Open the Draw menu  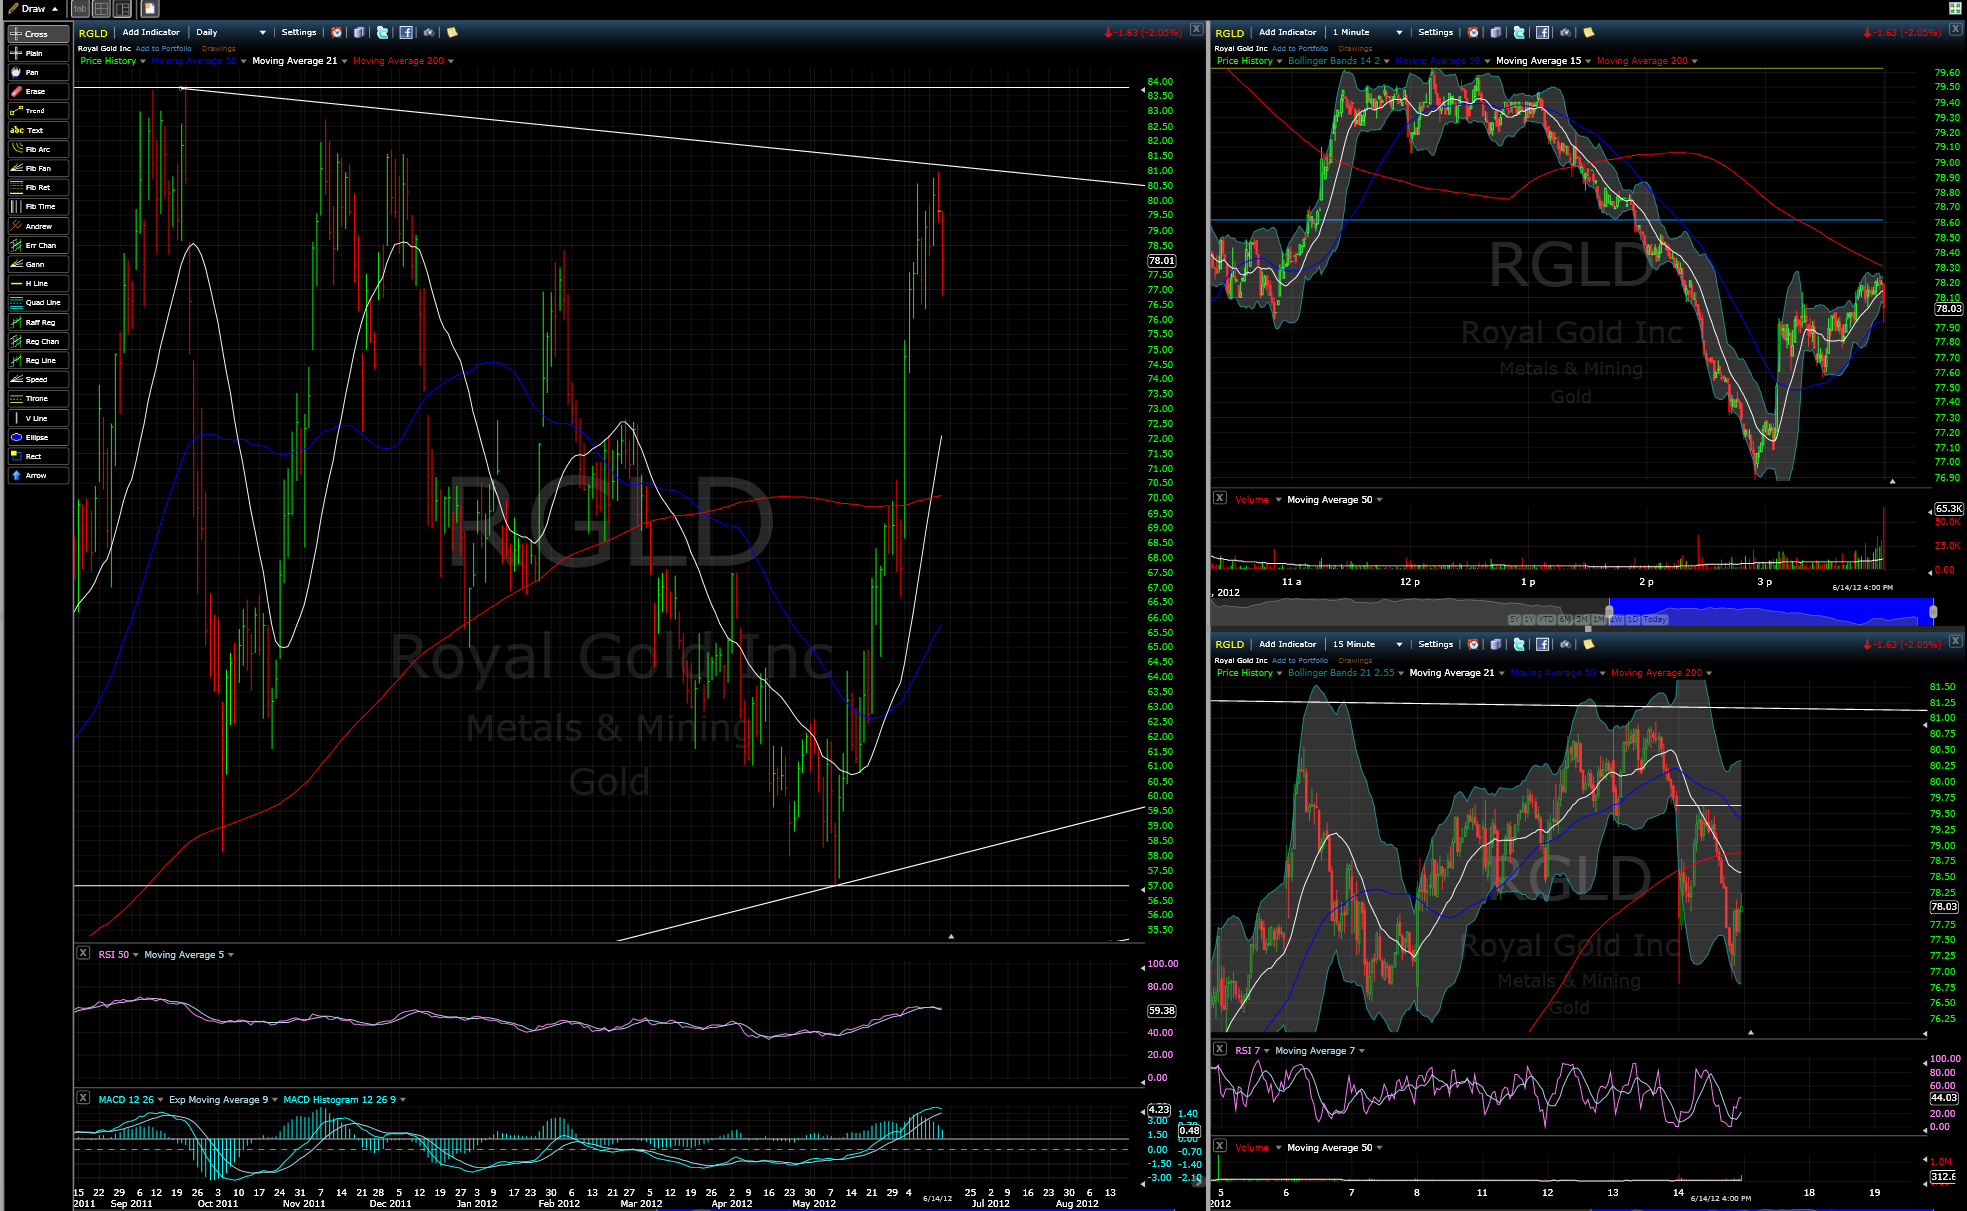click(33, 9)
